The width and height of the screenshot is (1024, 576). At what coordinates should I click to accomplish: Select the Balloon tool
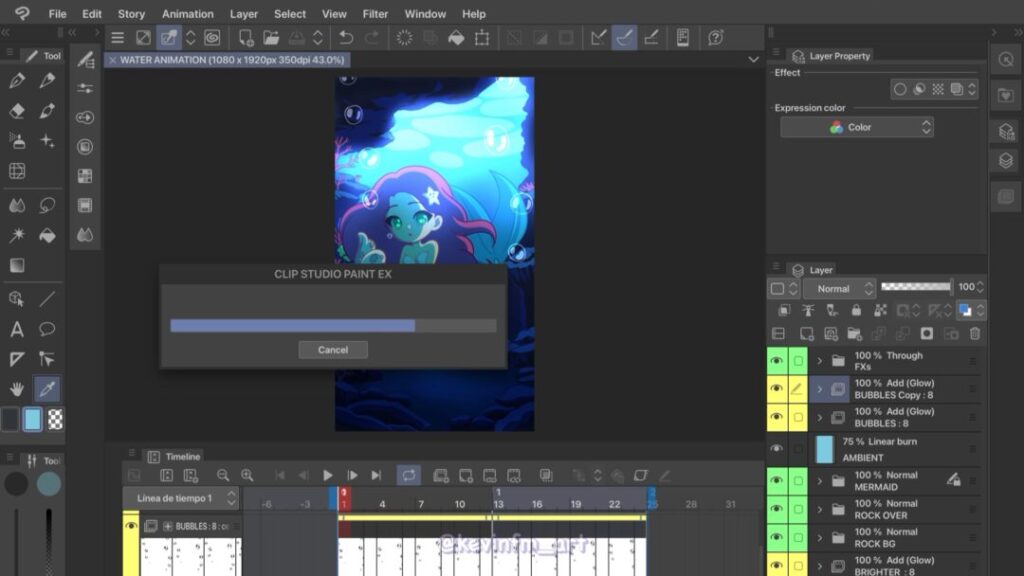(47, 329)
